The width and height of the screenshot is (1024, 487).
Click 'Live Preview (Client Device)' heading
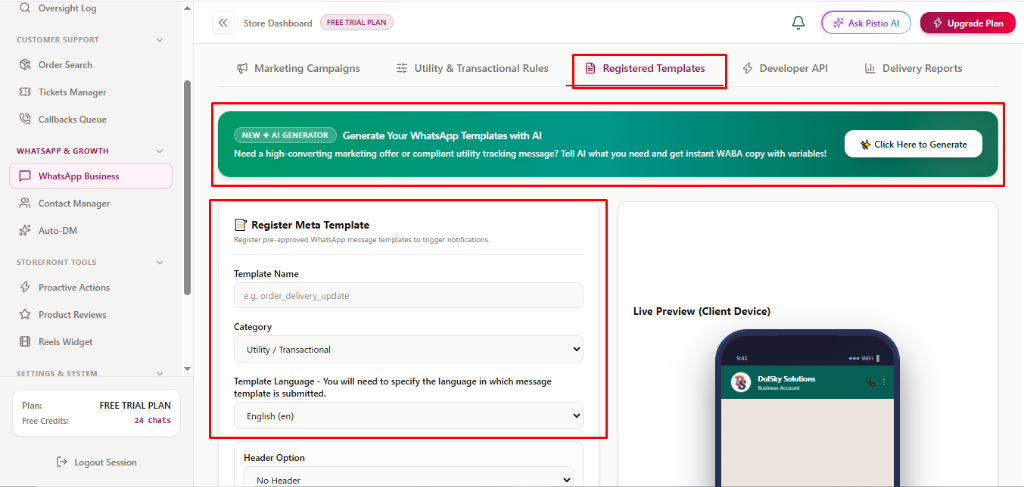click(x=702, y=311)
